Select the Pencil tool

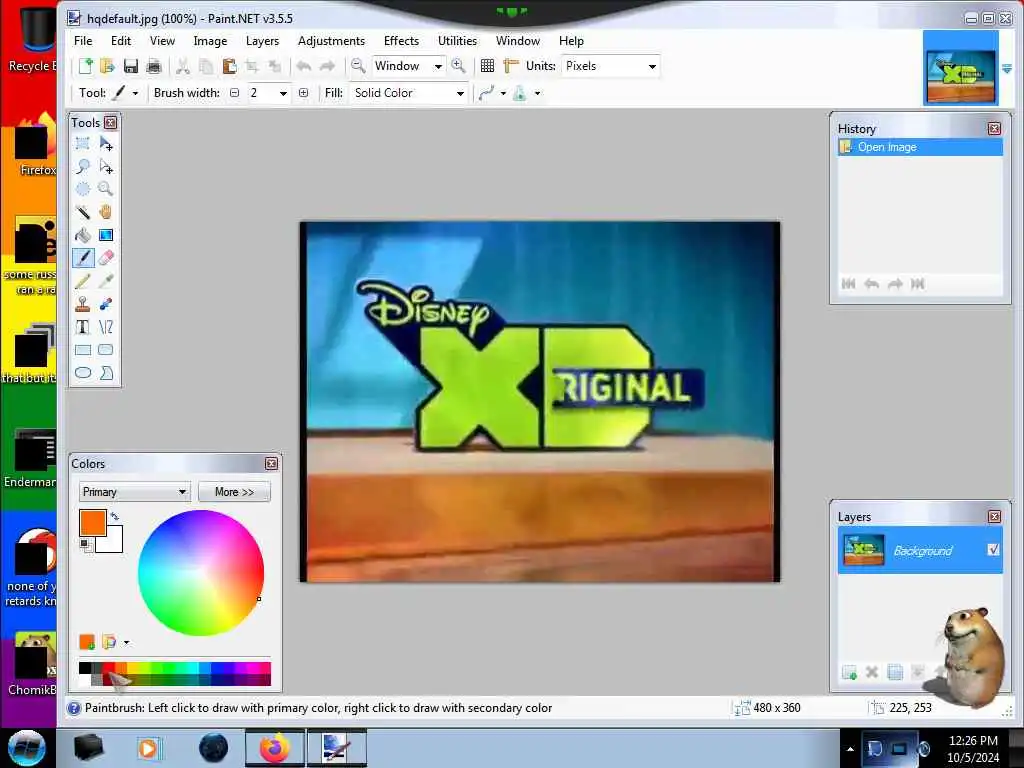83,281
